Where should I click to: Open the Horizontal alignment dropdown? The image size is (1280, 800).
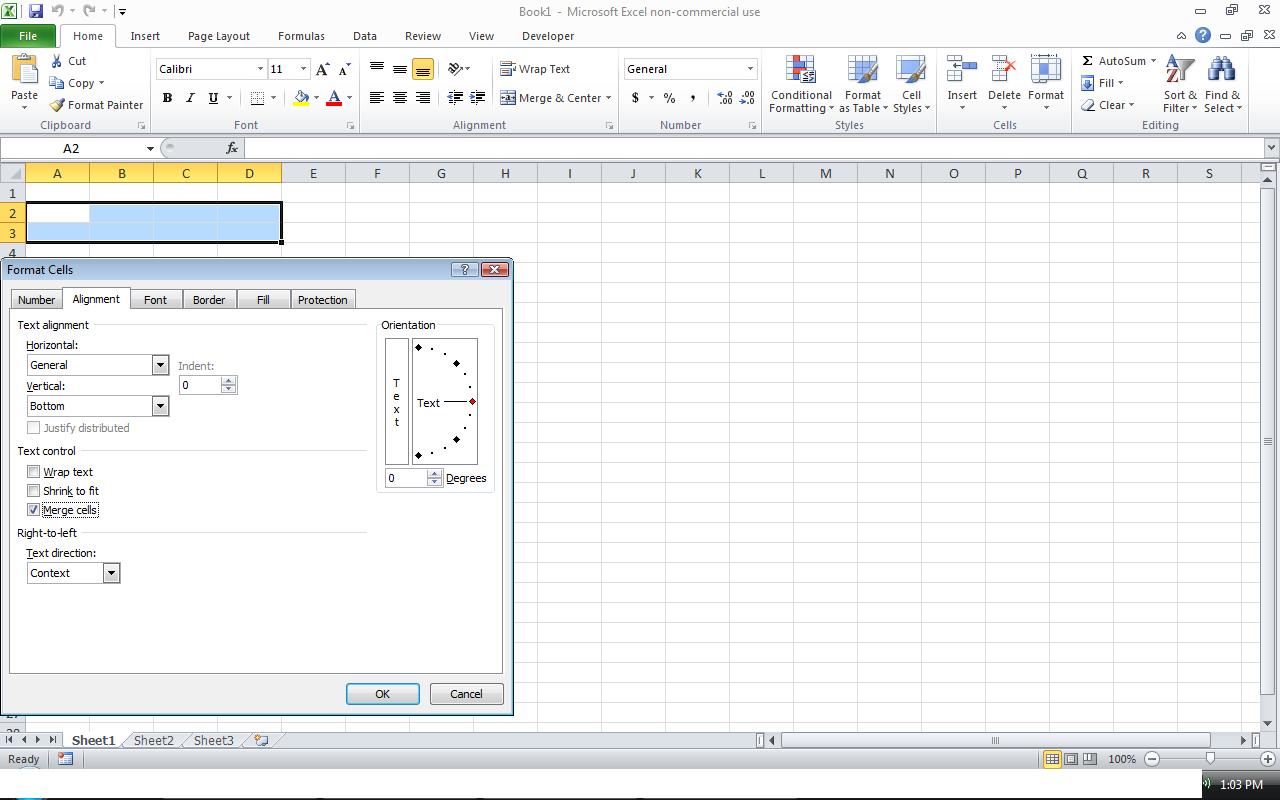point(159,364)
